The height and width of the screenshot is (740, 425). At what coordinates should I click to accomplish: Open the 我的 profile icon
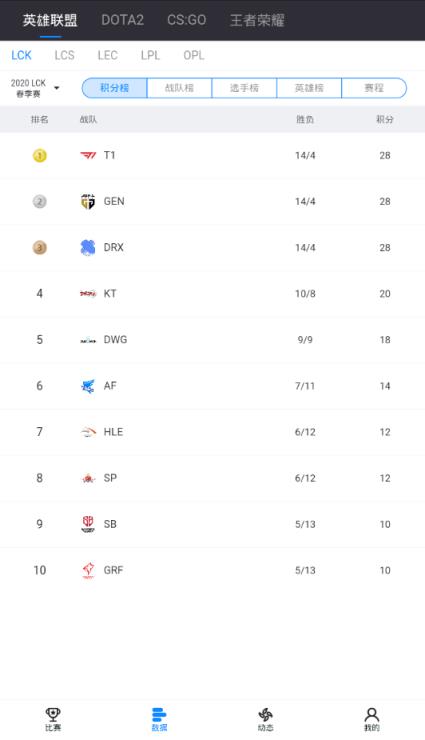(372, 714)
